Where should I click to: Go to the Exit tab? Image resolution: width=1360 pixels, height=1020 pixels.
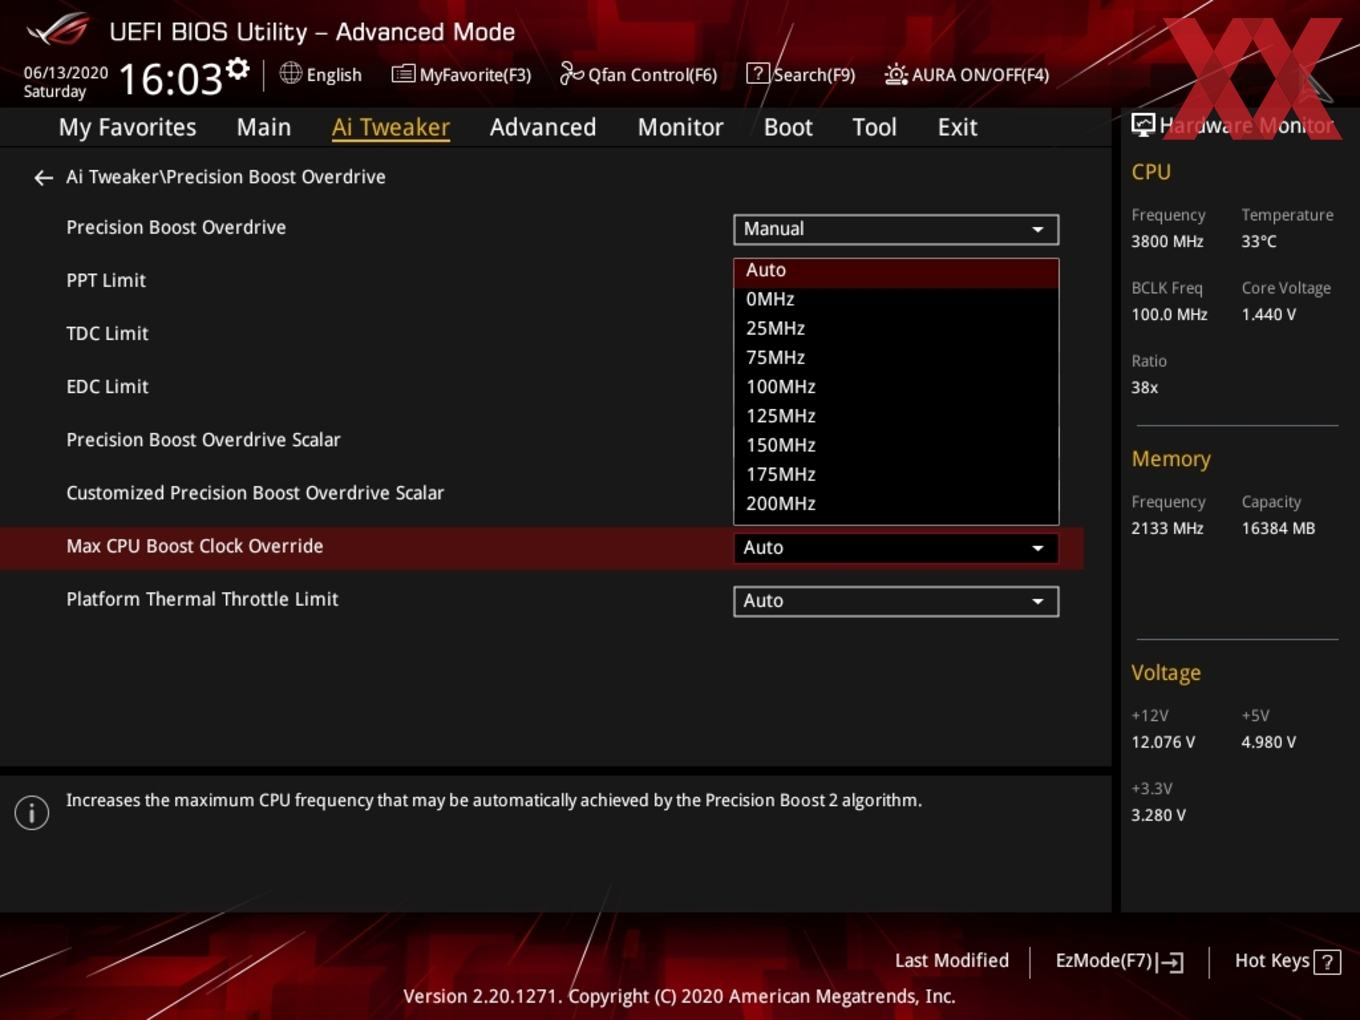(957, 127)
